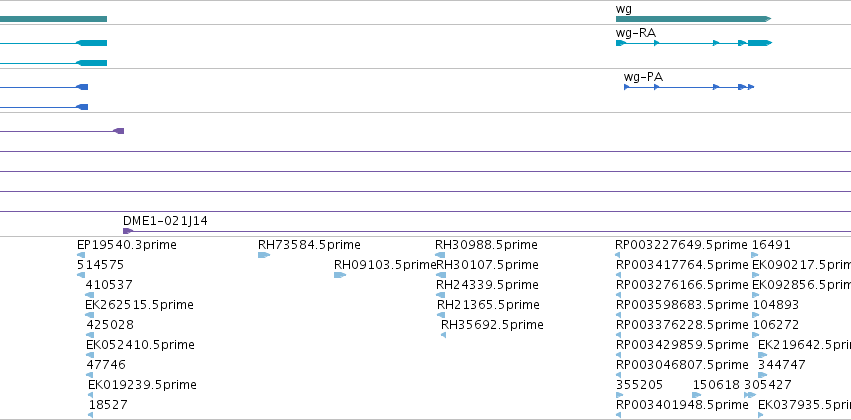
Task: Click the wg-RA transcript feature
Action: coord(694,43)
